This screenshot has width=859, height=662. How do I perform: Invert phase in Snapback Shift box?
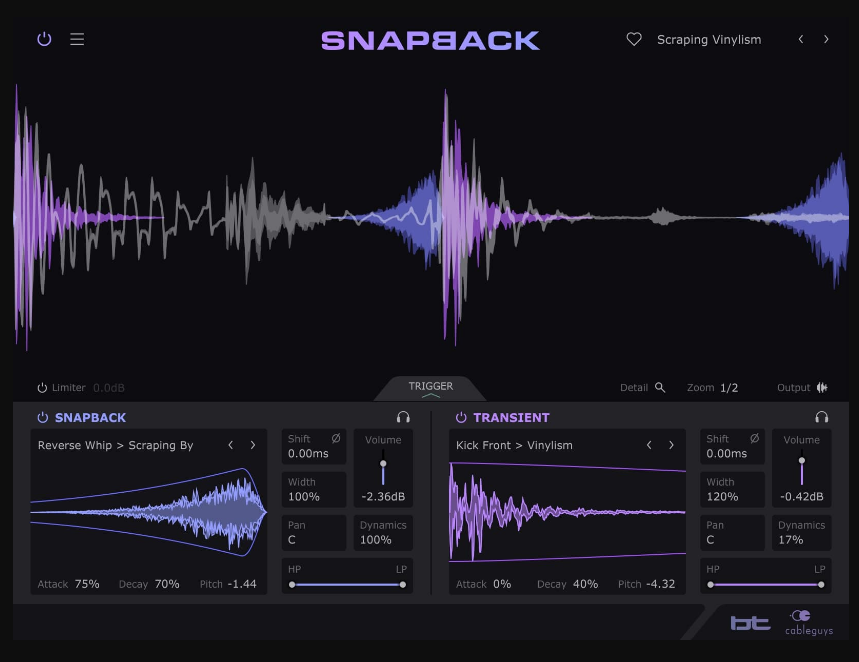pyautogui.click(x=336, y=439)
